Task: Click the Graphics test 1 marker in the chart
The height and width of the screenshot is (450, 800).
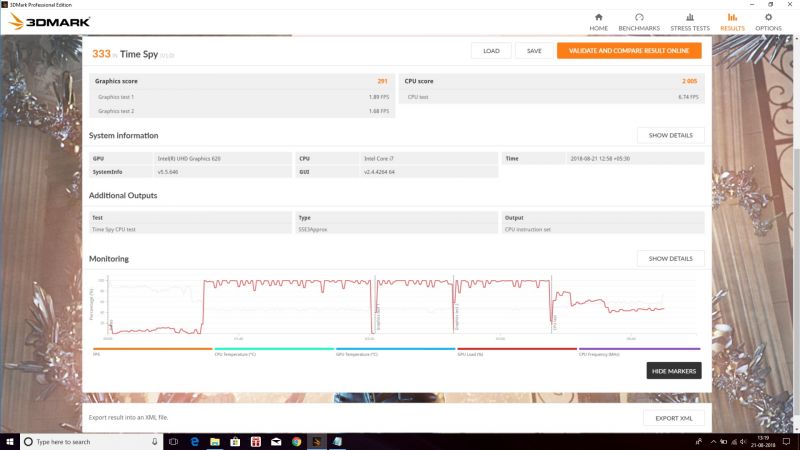Action: [x=378, y=317]
